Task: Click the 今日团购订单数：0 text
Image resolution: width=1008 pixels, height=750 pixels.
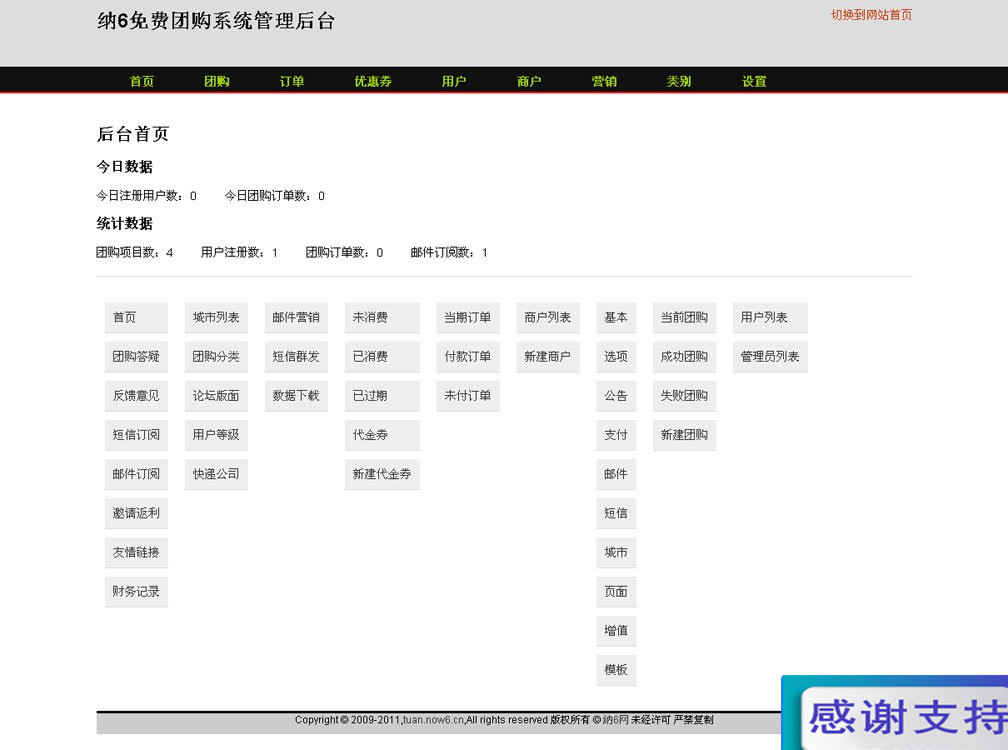Action: coord(274,196)
